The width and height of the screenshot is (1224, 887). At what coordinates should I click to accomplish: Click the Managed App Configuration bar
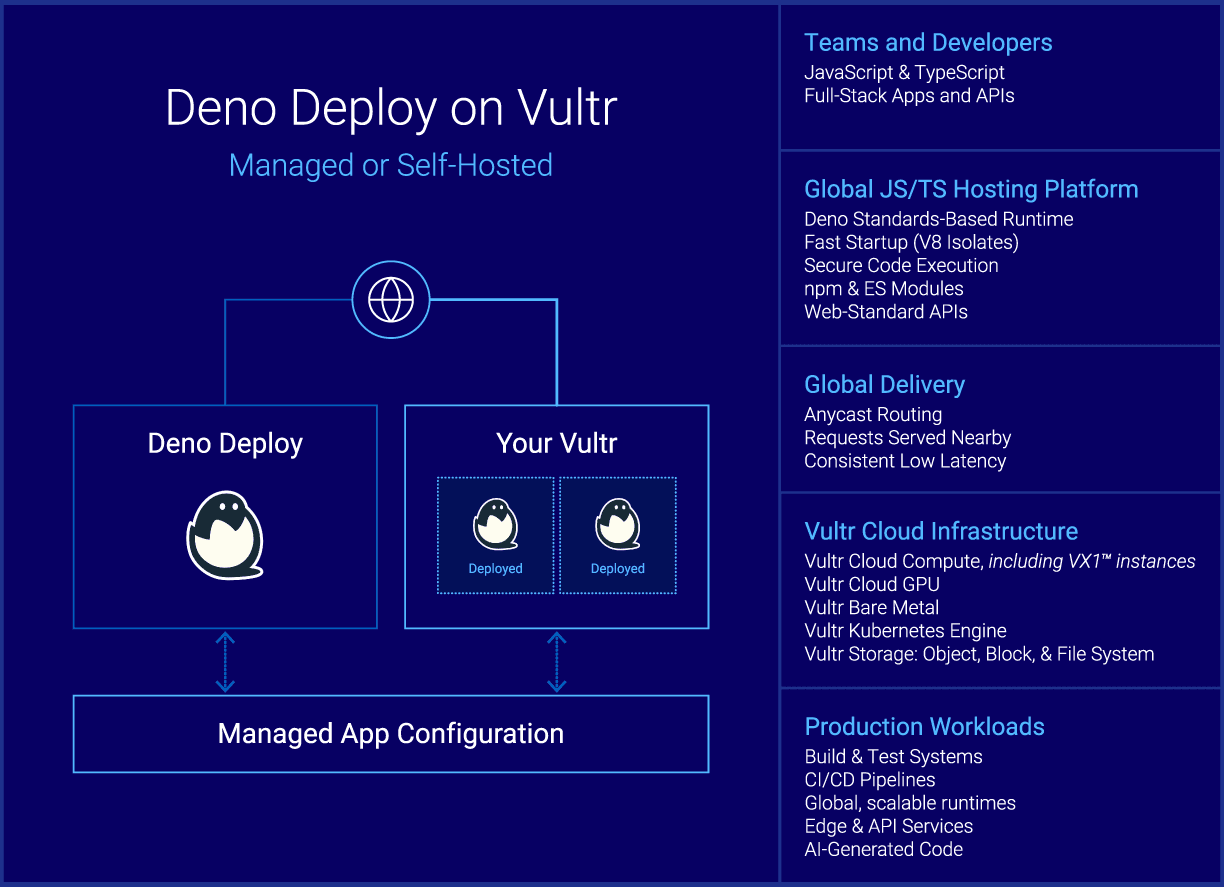click(x=390, y=733)
